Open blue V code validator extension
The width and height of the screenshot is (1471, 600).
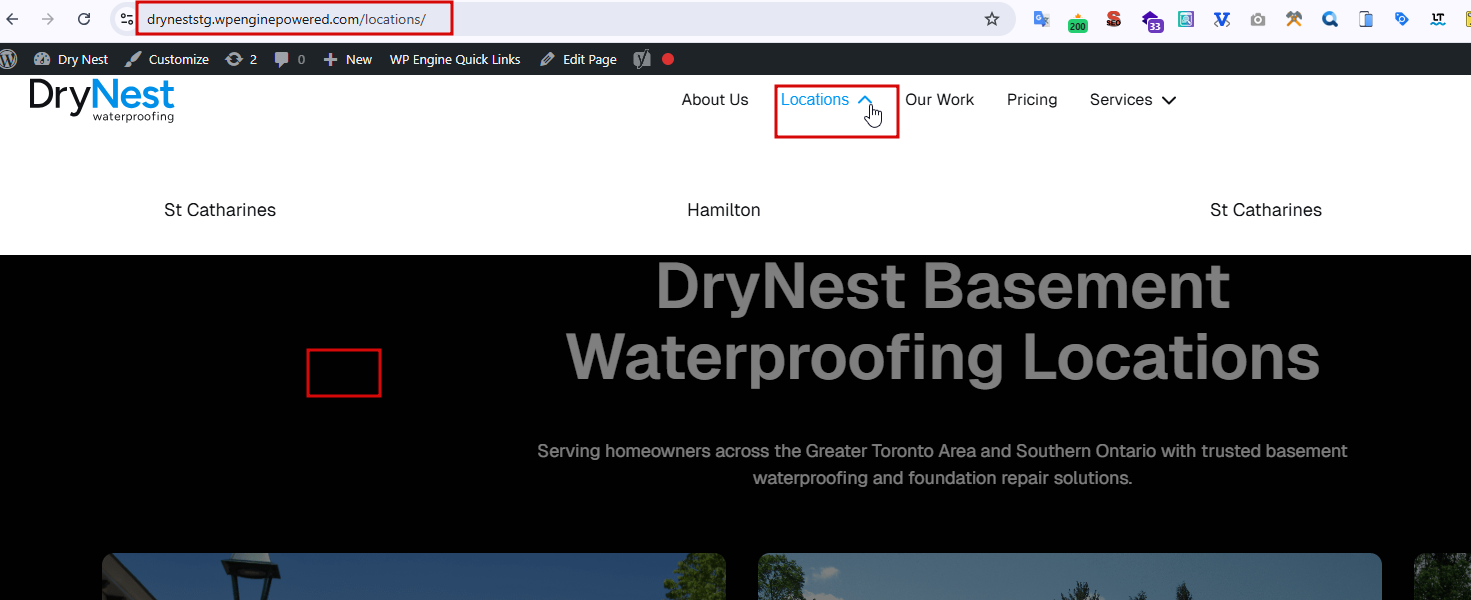click(x=1222, y=19)
